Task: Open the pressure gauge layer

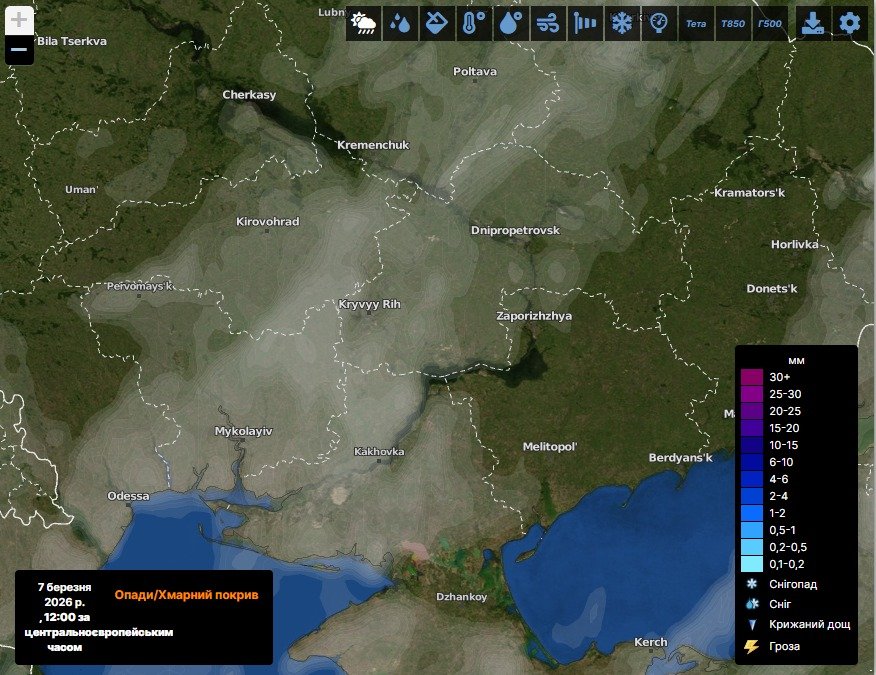Action: (658, 22)
